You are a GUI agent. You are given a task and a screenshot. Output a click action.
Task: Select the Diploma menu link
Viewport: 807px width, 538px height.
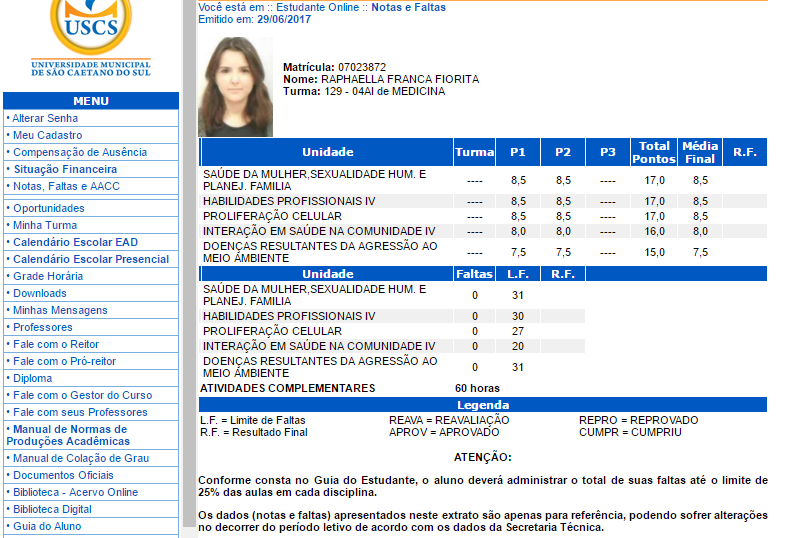click(x=33, y=378)
